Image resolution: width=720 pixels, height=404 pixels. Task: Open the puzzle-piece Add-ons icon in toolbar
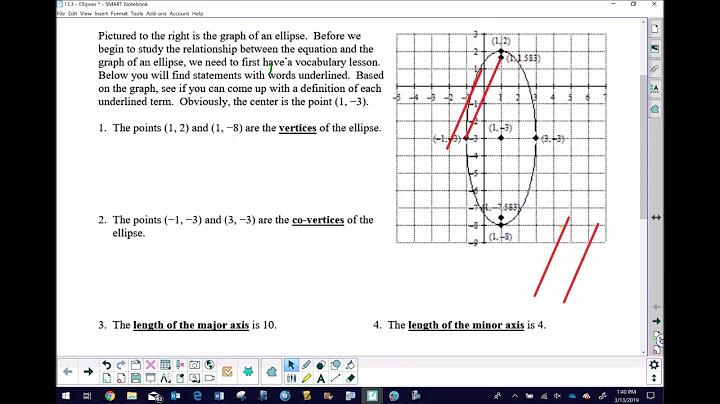click(272, 371)
